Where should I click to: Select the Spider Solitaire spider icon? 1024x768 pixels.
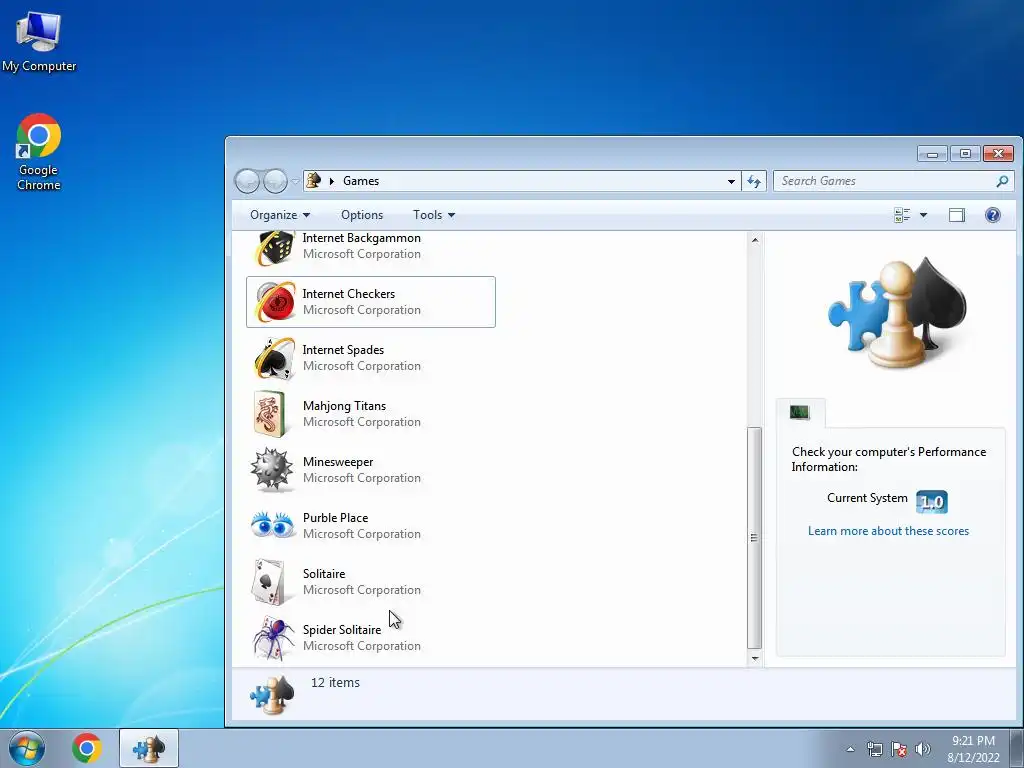274,638
